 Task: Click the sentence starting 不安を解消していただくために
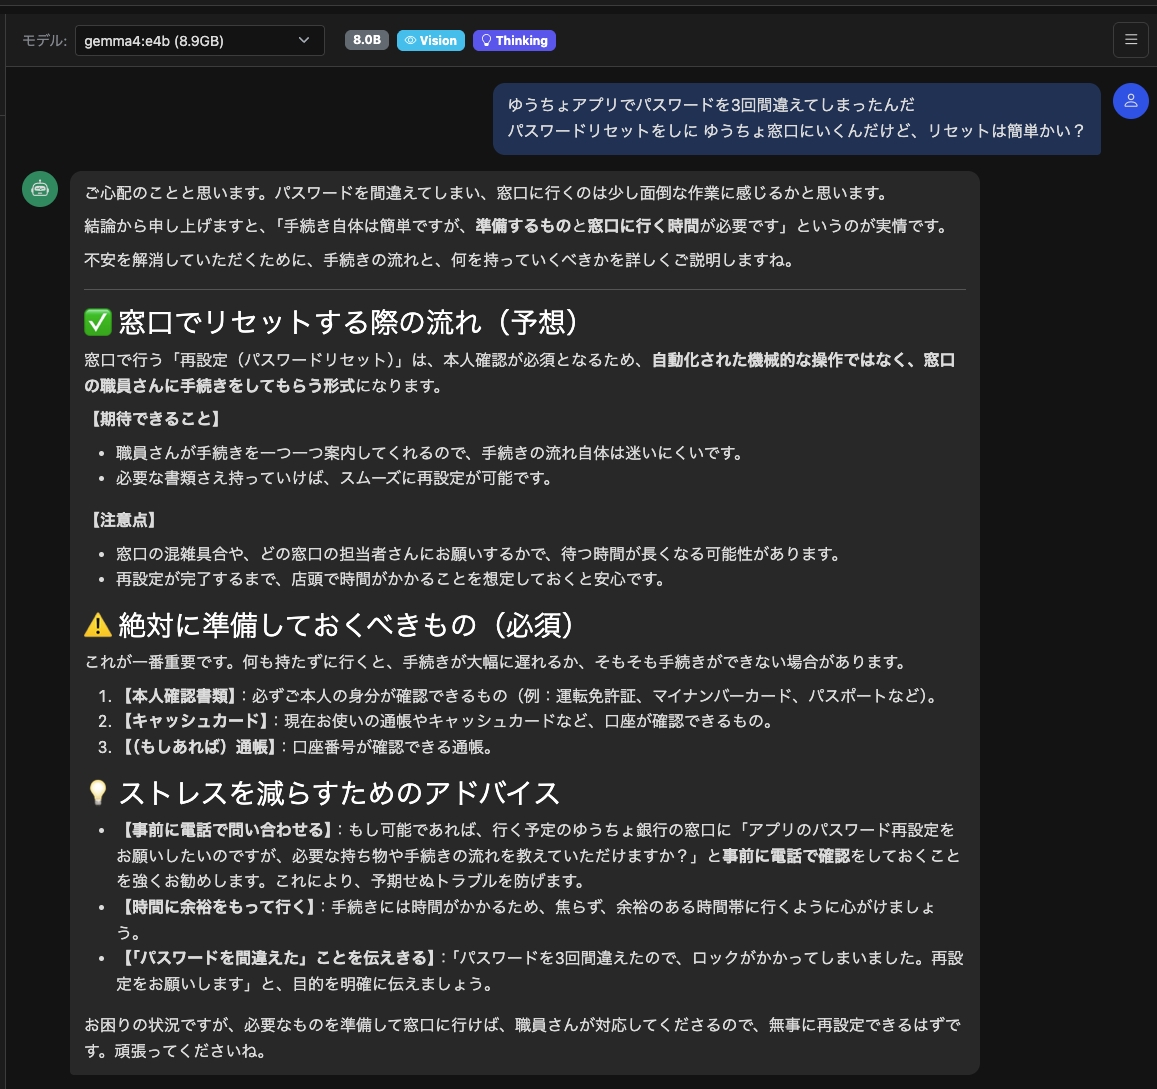coord(439,260)
